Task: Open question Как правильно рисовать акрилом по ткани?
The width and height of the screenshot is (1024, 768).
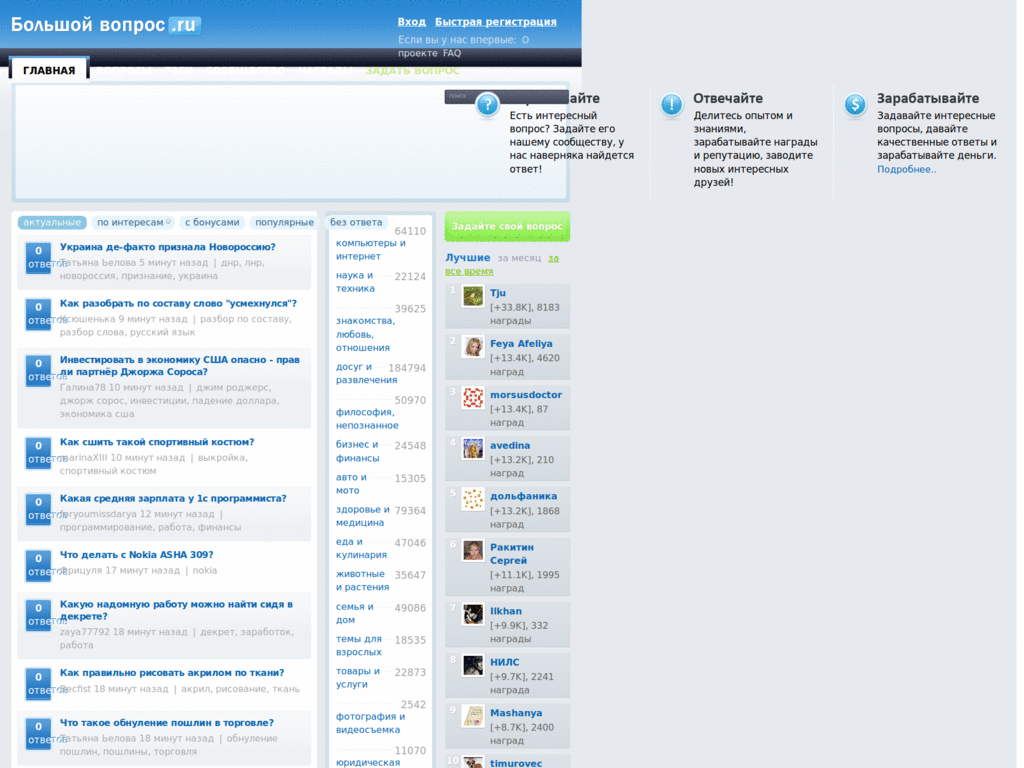Action: 172,673
